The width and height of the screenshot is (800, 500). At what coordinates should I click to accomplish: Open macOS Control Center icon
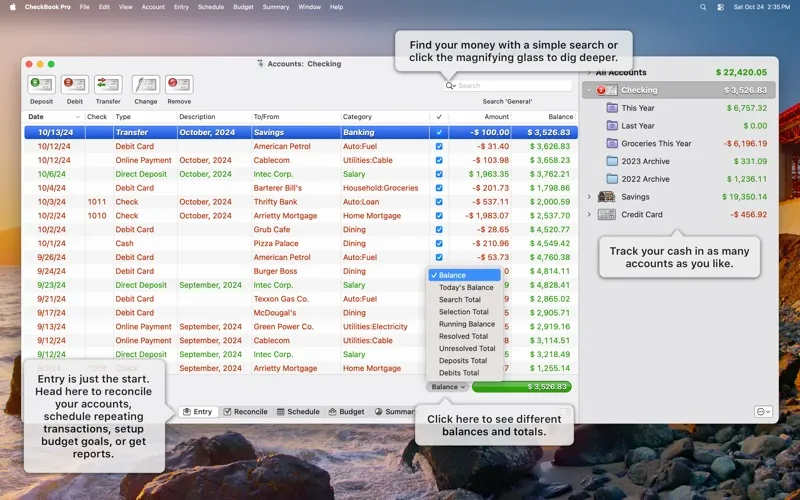[x=720, y=7]
